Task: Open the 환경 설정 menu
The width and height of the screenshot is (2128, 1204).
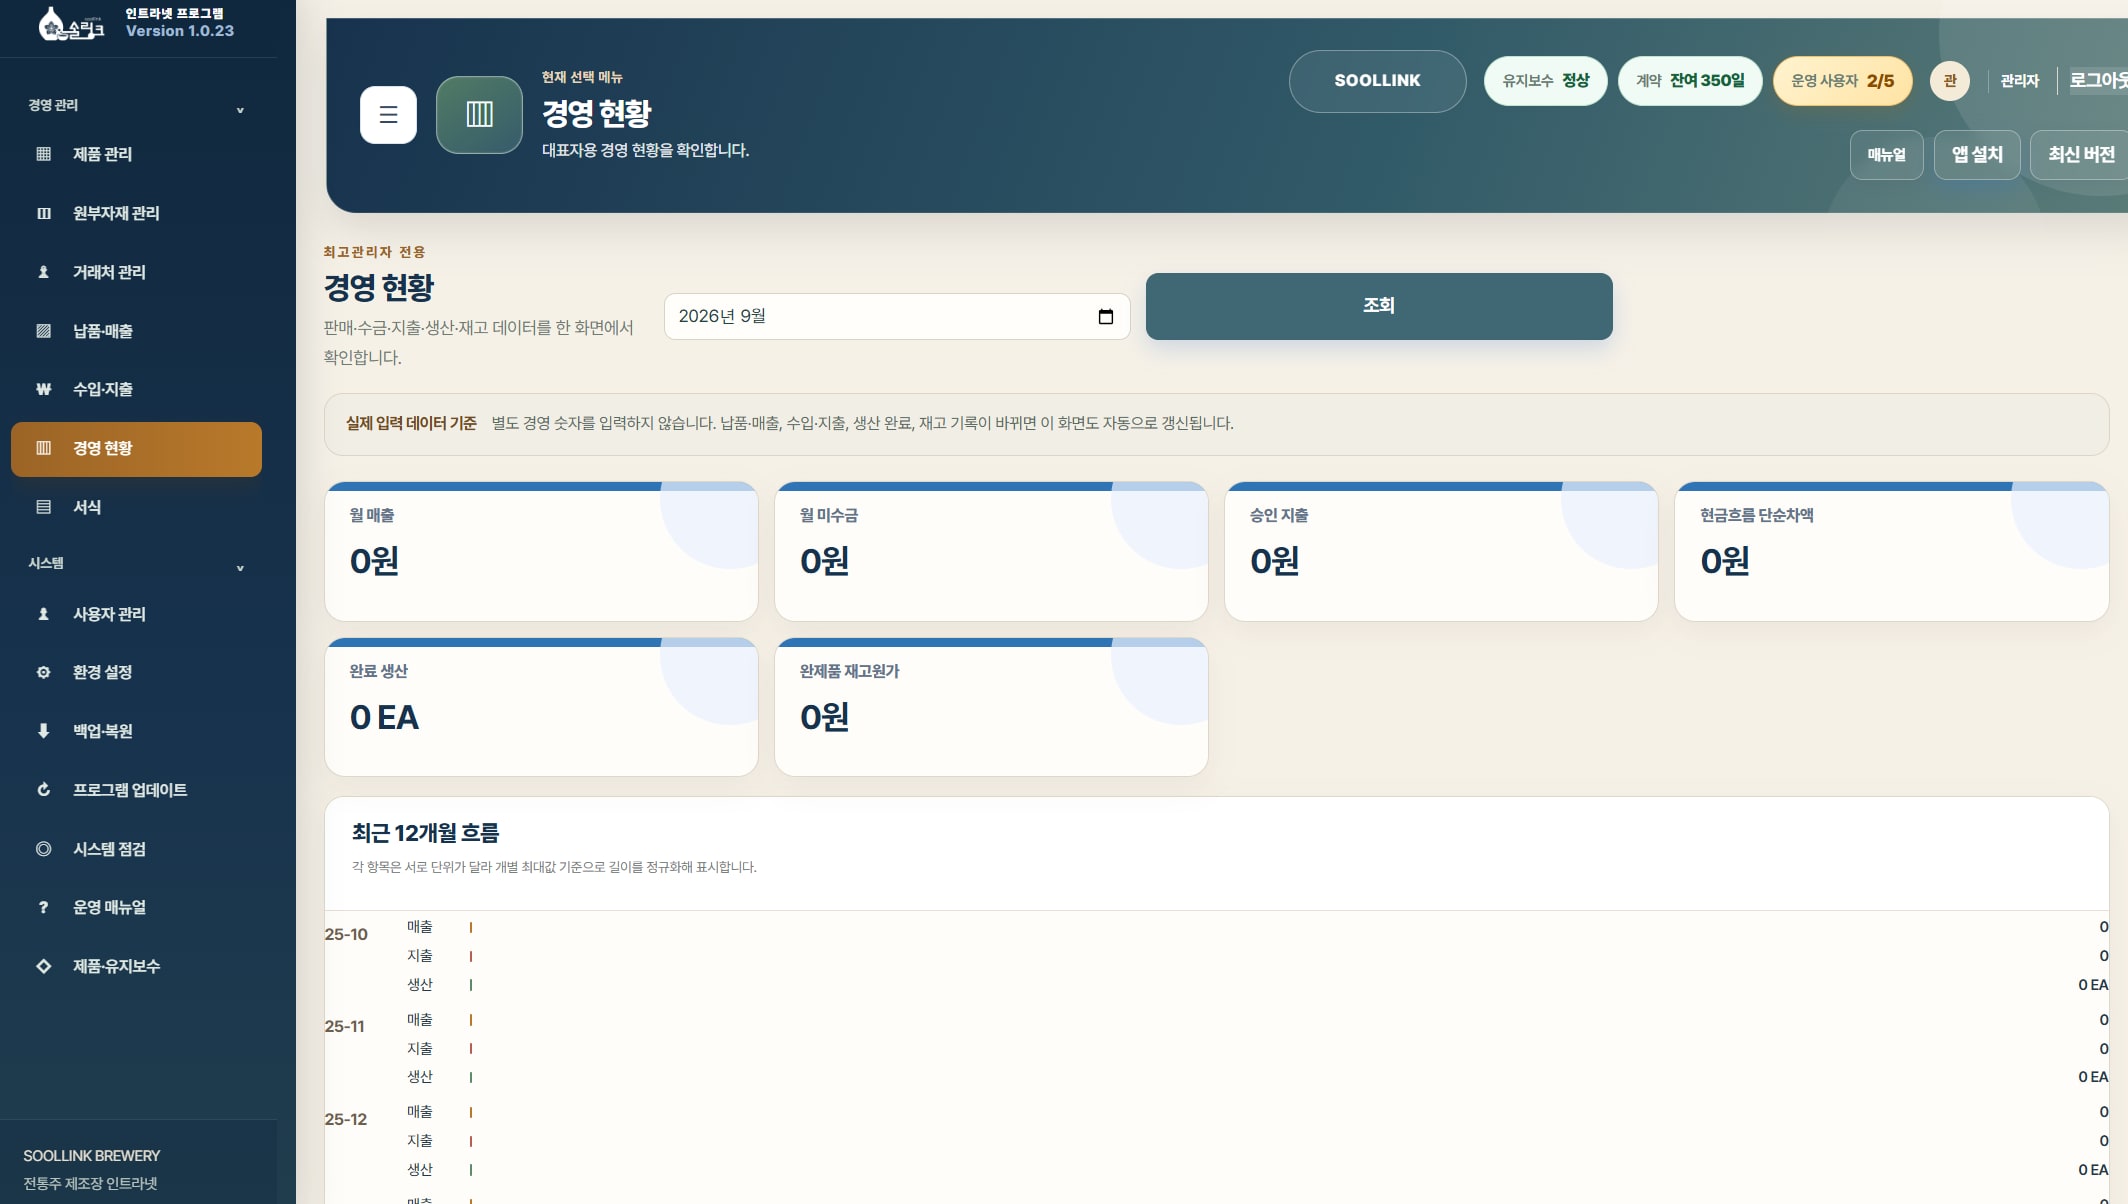Action: pos(136,672)
